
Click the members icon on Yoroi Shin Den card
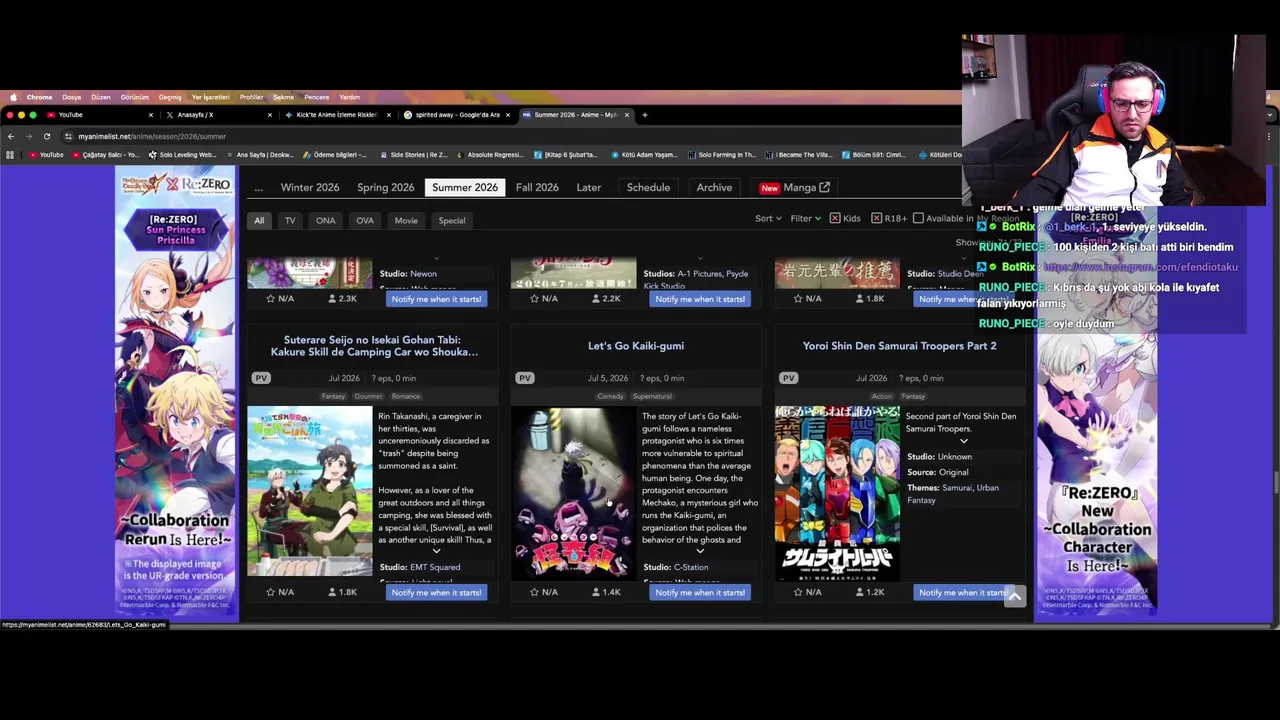860,592
